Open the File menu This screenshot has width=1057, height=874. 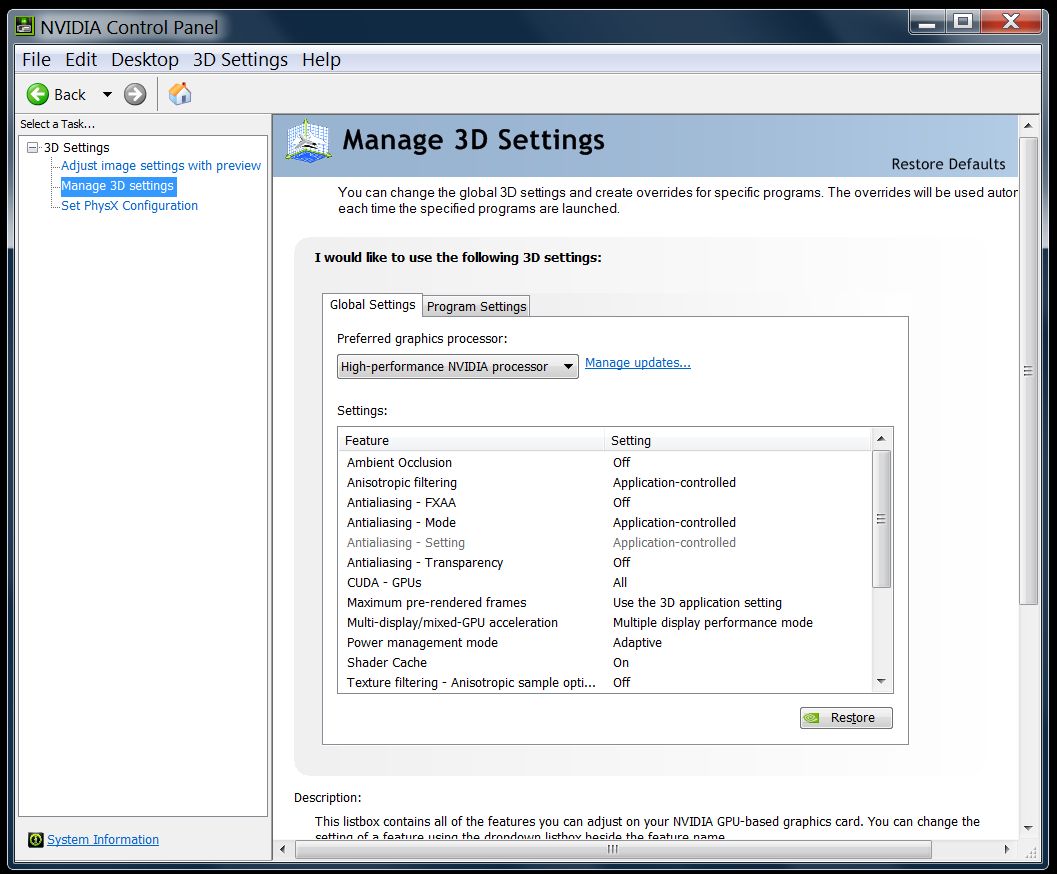(36, 59)
